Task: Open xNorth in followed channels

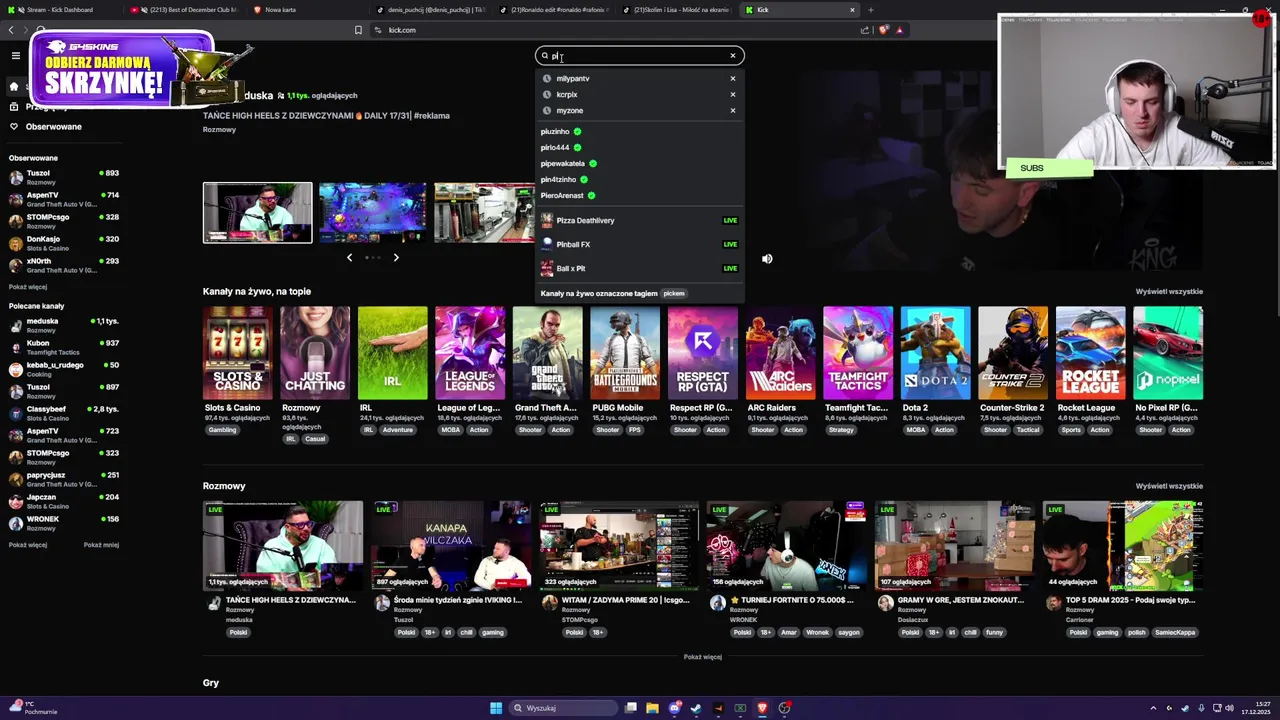Action: (x=64, y=265)
